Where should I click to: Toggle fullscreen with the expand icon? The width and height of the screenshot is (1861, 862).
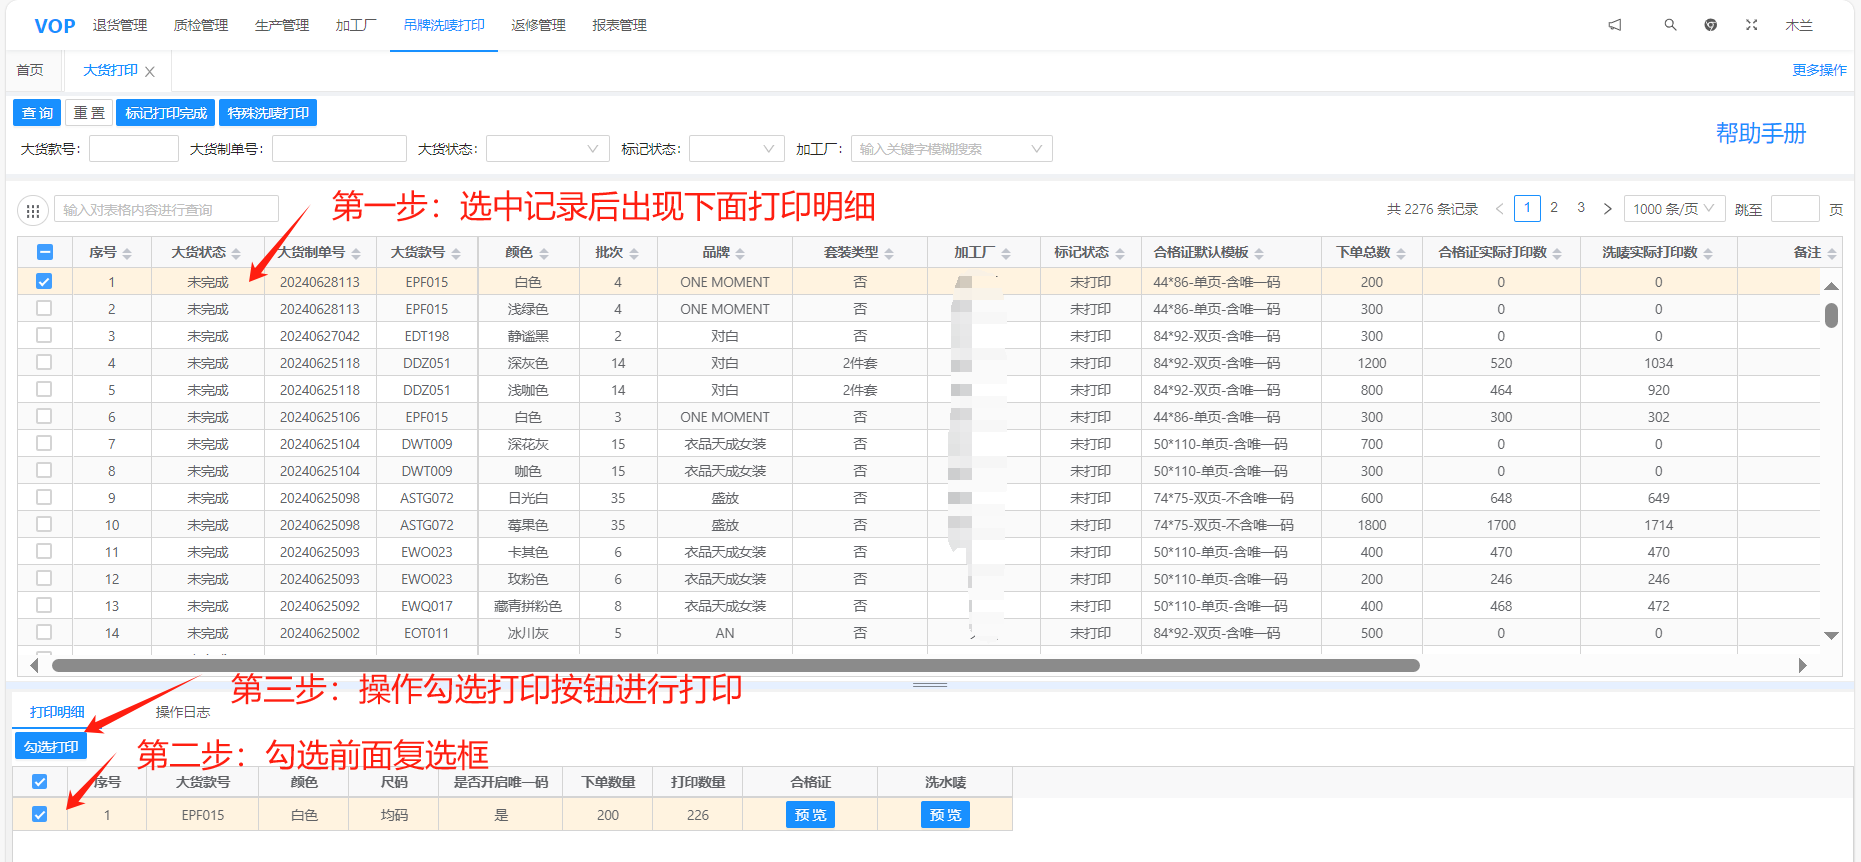click(1752, 25)
